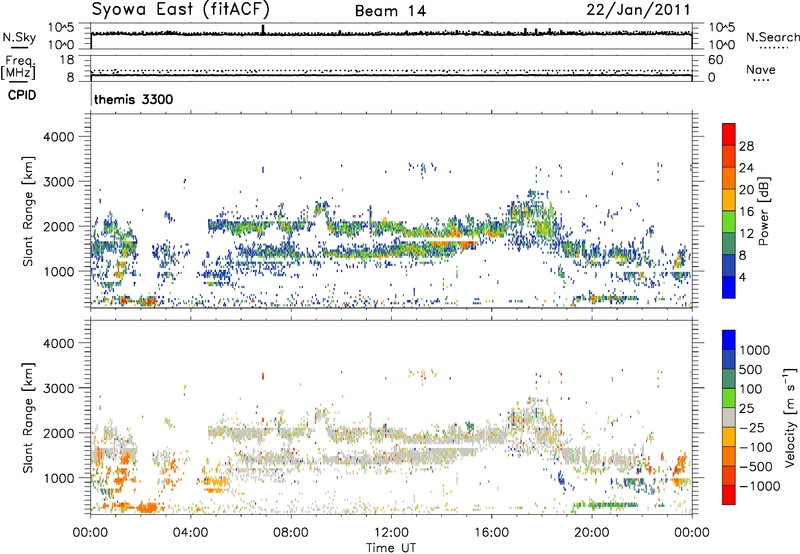Select the '12:00' time tick label
800x554 pixels.
pyautogui.click(x=391, y=533)
